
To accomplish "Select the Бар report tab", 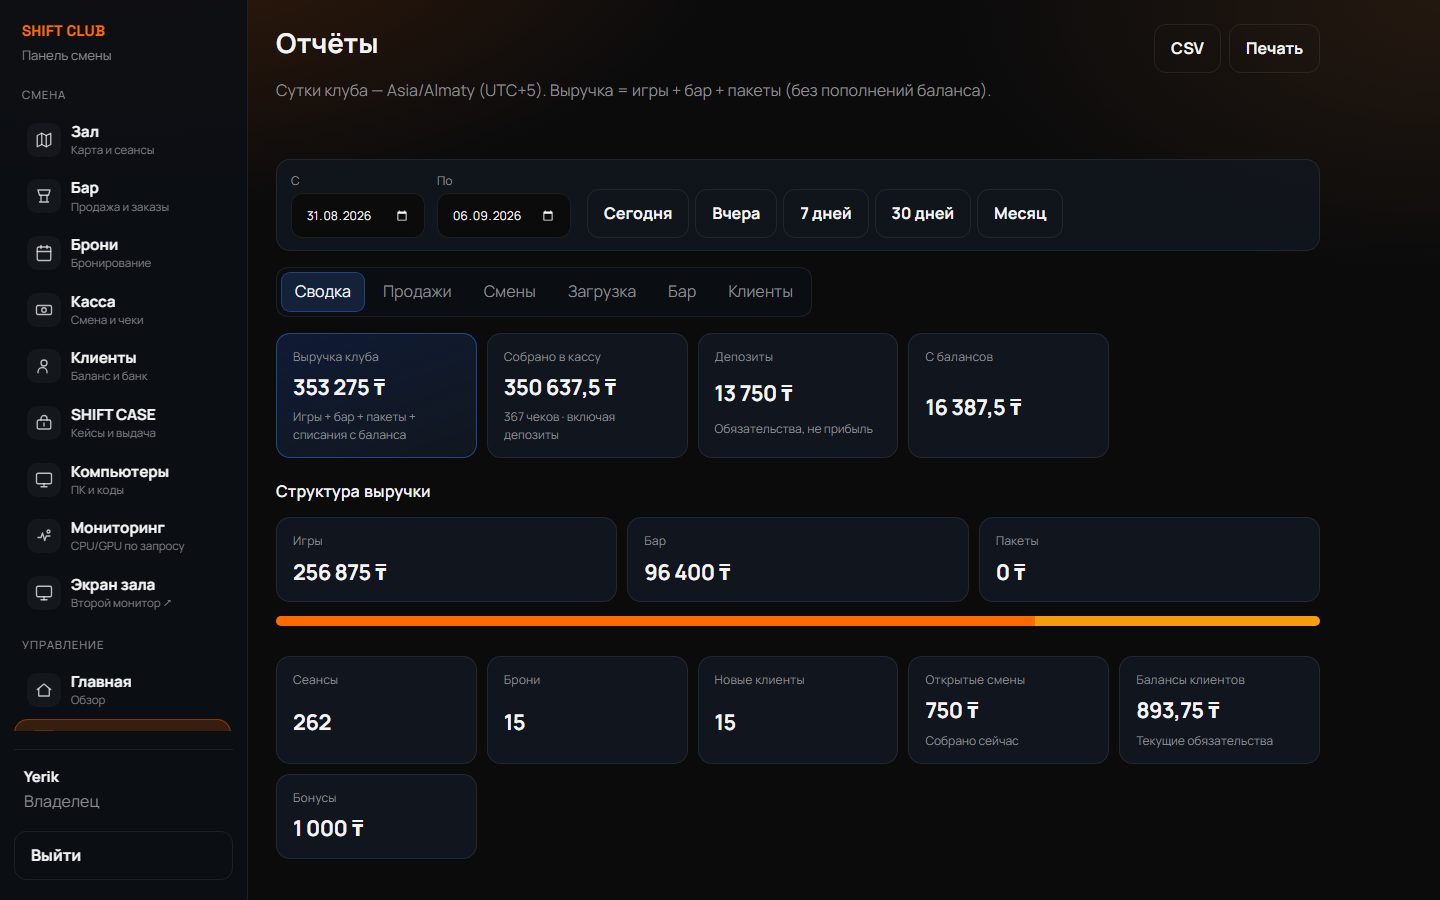I will pyautogui.click(x=682, y=292).
